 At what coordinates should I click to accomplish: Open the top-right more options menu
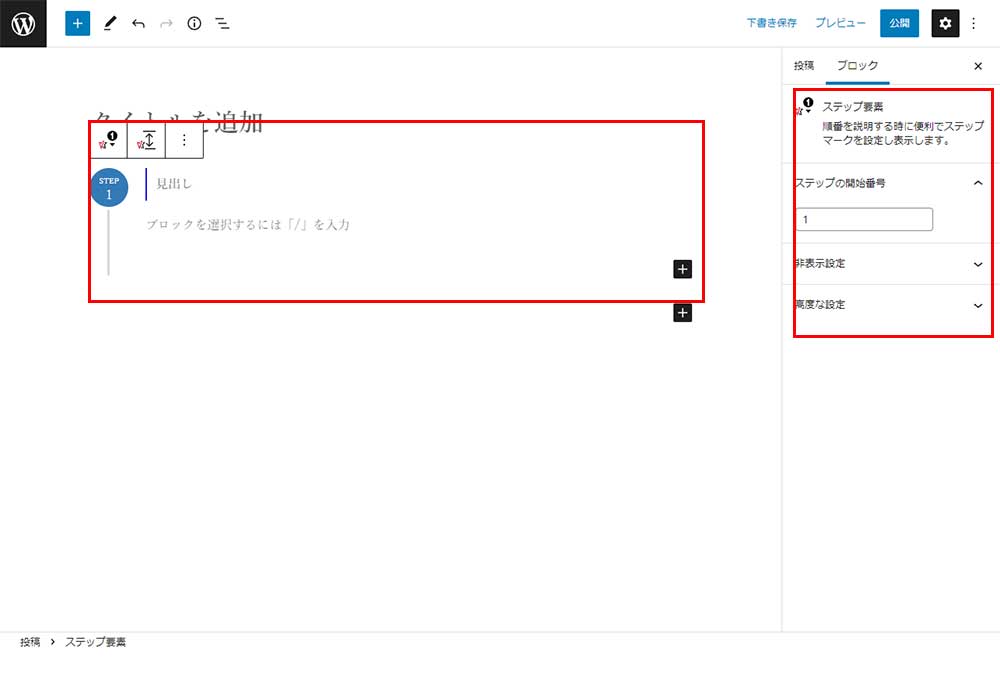tap(974, 23)
